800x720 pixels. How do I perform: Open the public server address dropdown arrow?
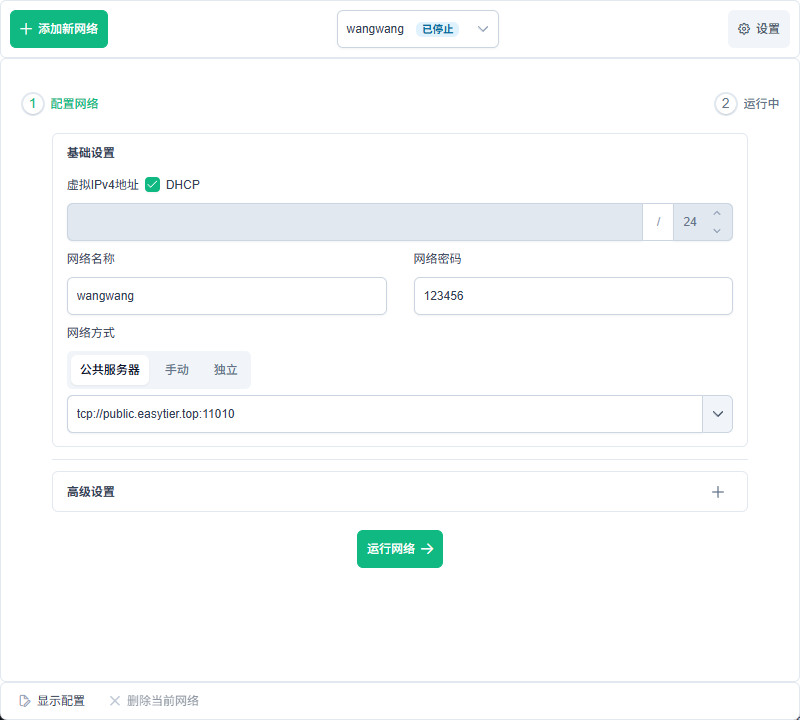(x=717, y=414)
